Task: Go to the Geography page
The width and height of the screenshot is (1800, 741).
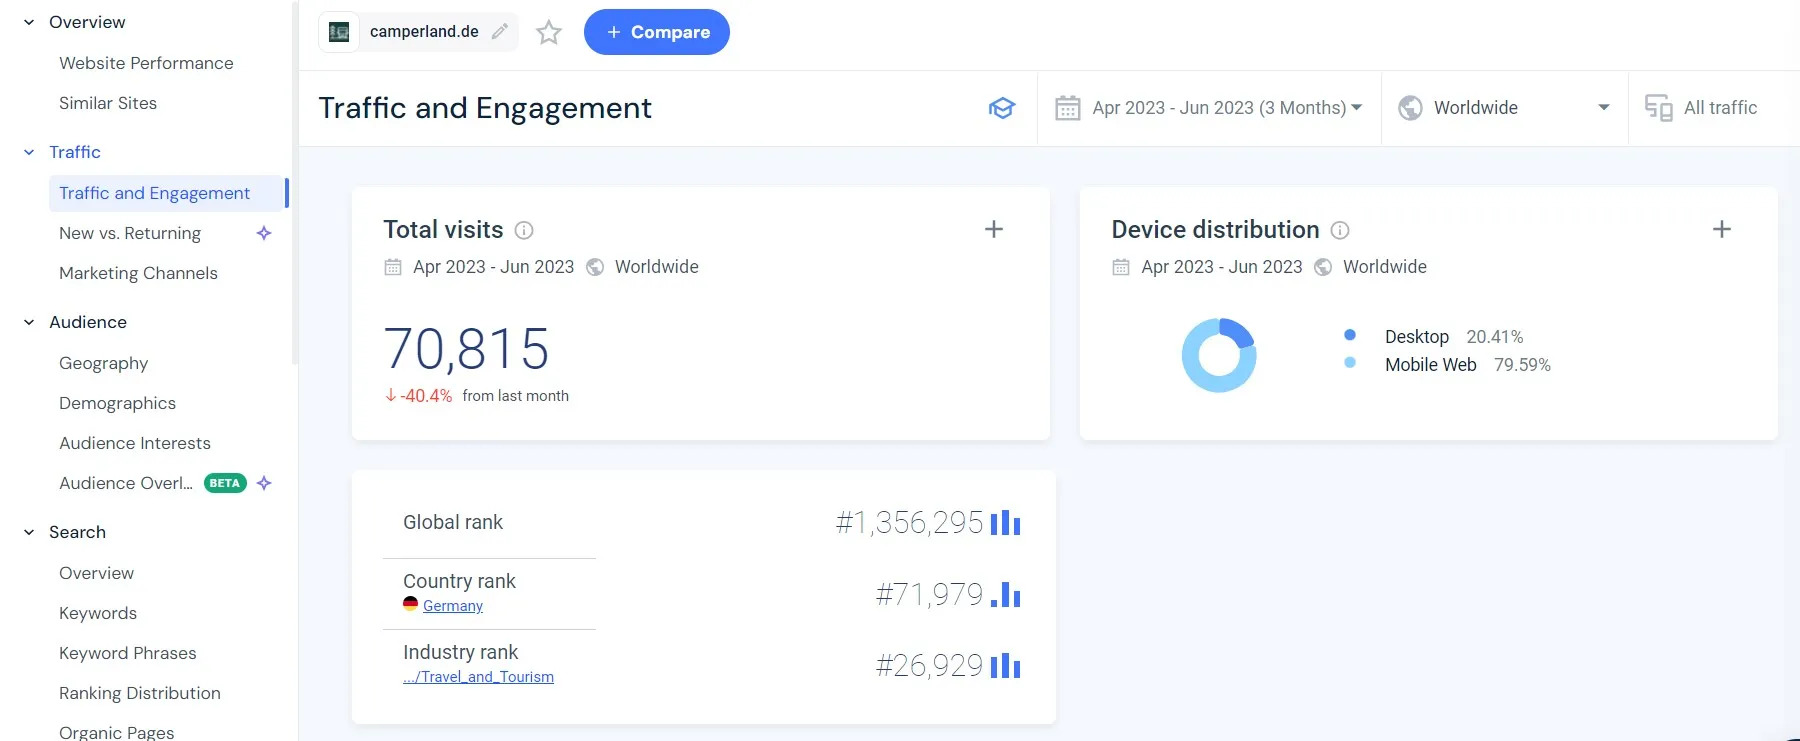Action: pyautogui.click(x=103, y=363)
